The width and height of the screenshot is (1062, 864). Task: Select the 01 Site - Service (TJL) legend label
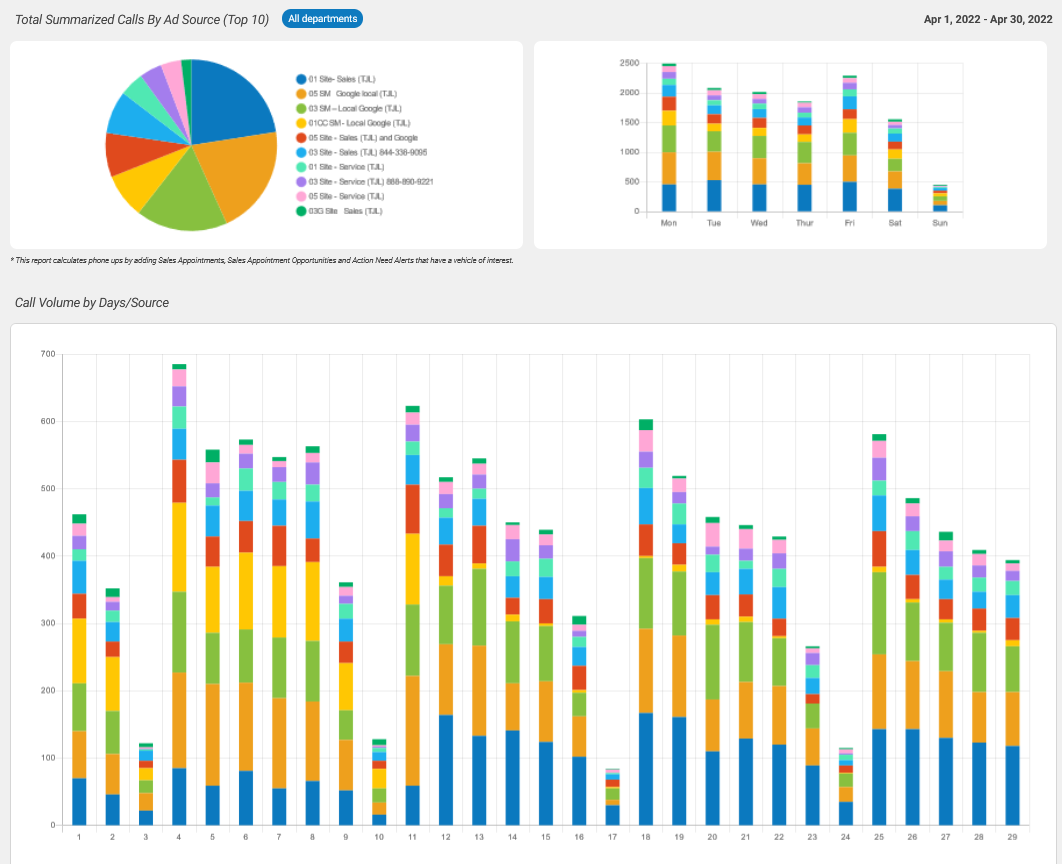[346, 167]
